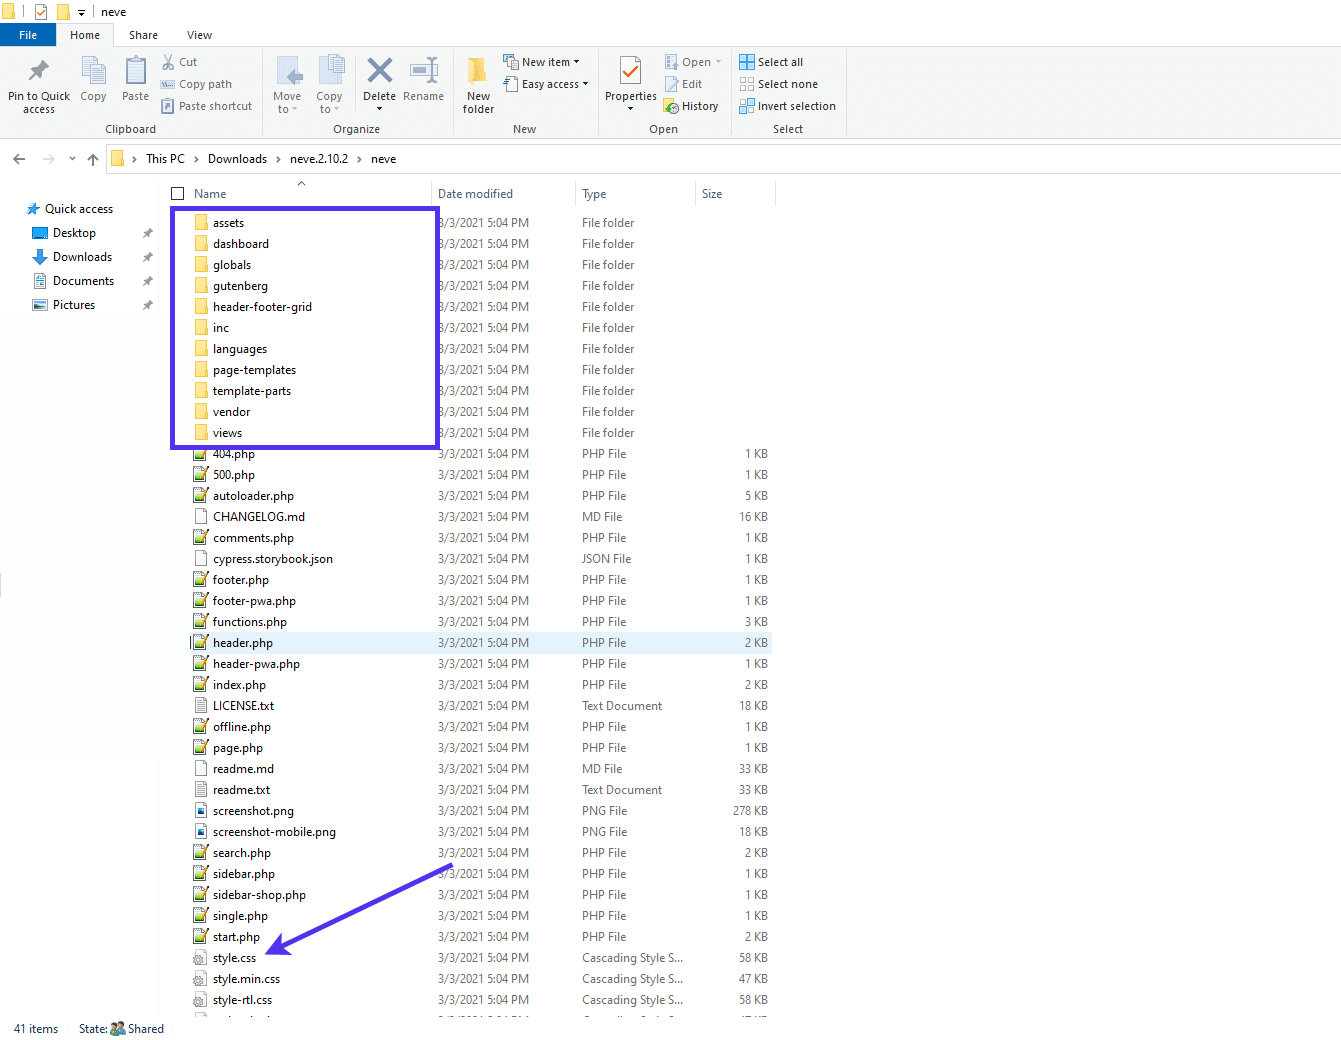Open the History button in Open group
The width and height of the screenshot is (1341, 1040).
coord(691,106)
